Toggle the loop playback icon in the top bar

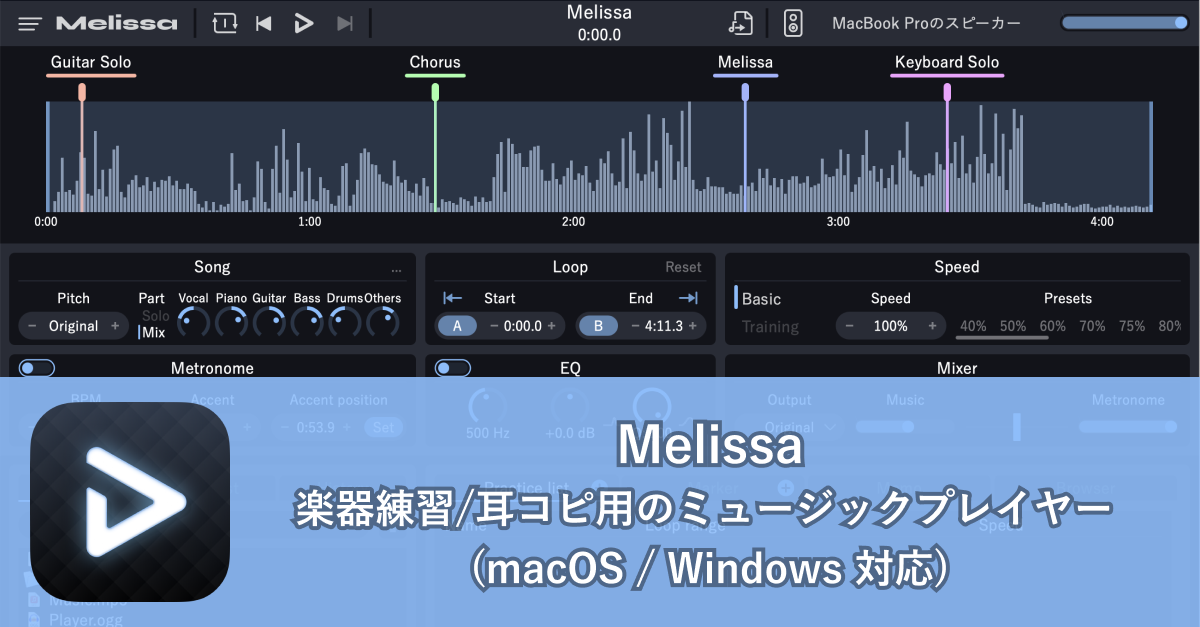point(225,22)
